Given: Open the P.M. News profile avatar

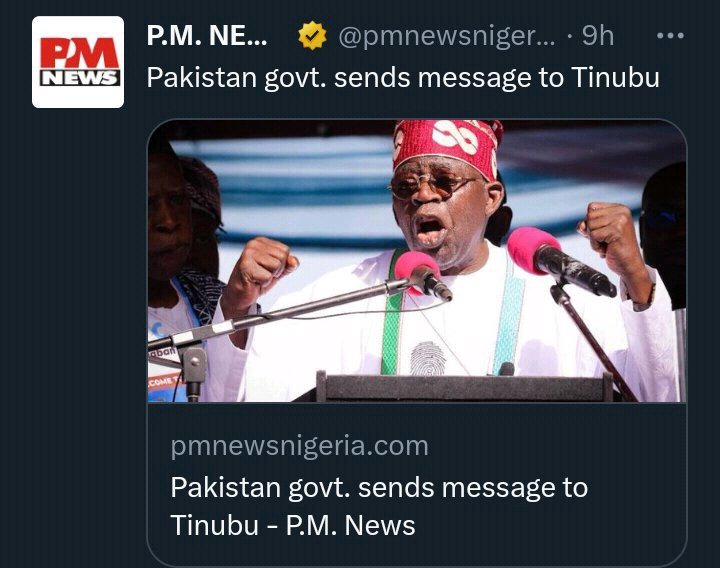Looking at the screenshot, I should click(78, 62).
